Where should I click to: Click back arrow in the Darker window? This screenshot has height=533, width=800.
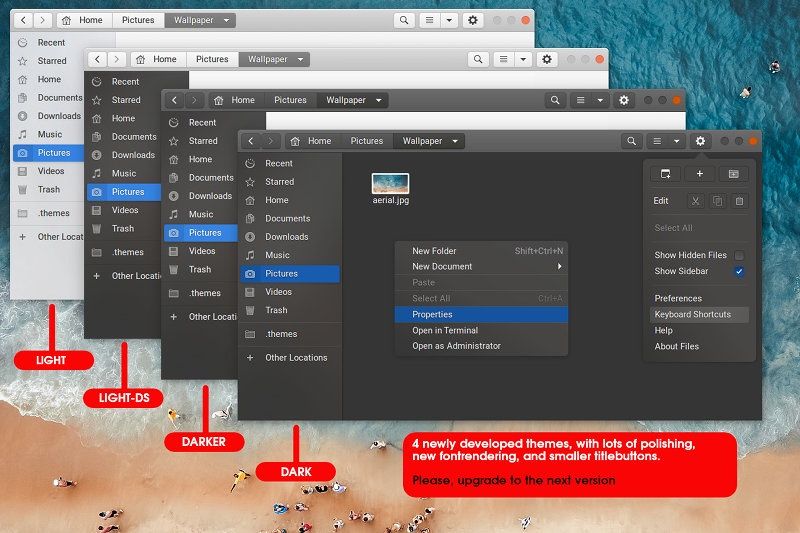pos(174,100)
